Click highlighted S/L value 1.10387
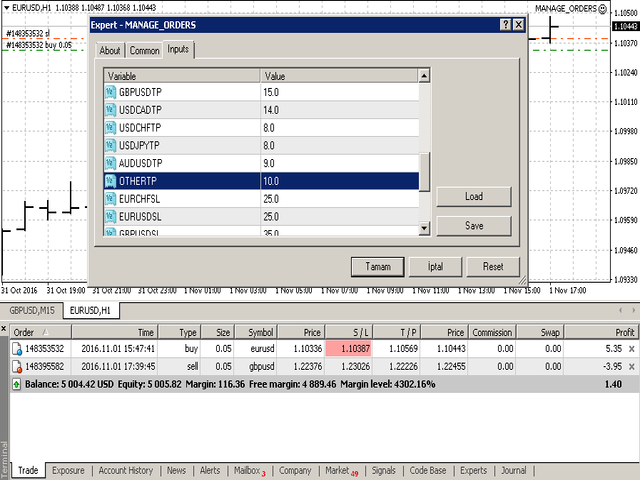Image resolution: width=640 pixels, height=480 pixels. point(348,349)
